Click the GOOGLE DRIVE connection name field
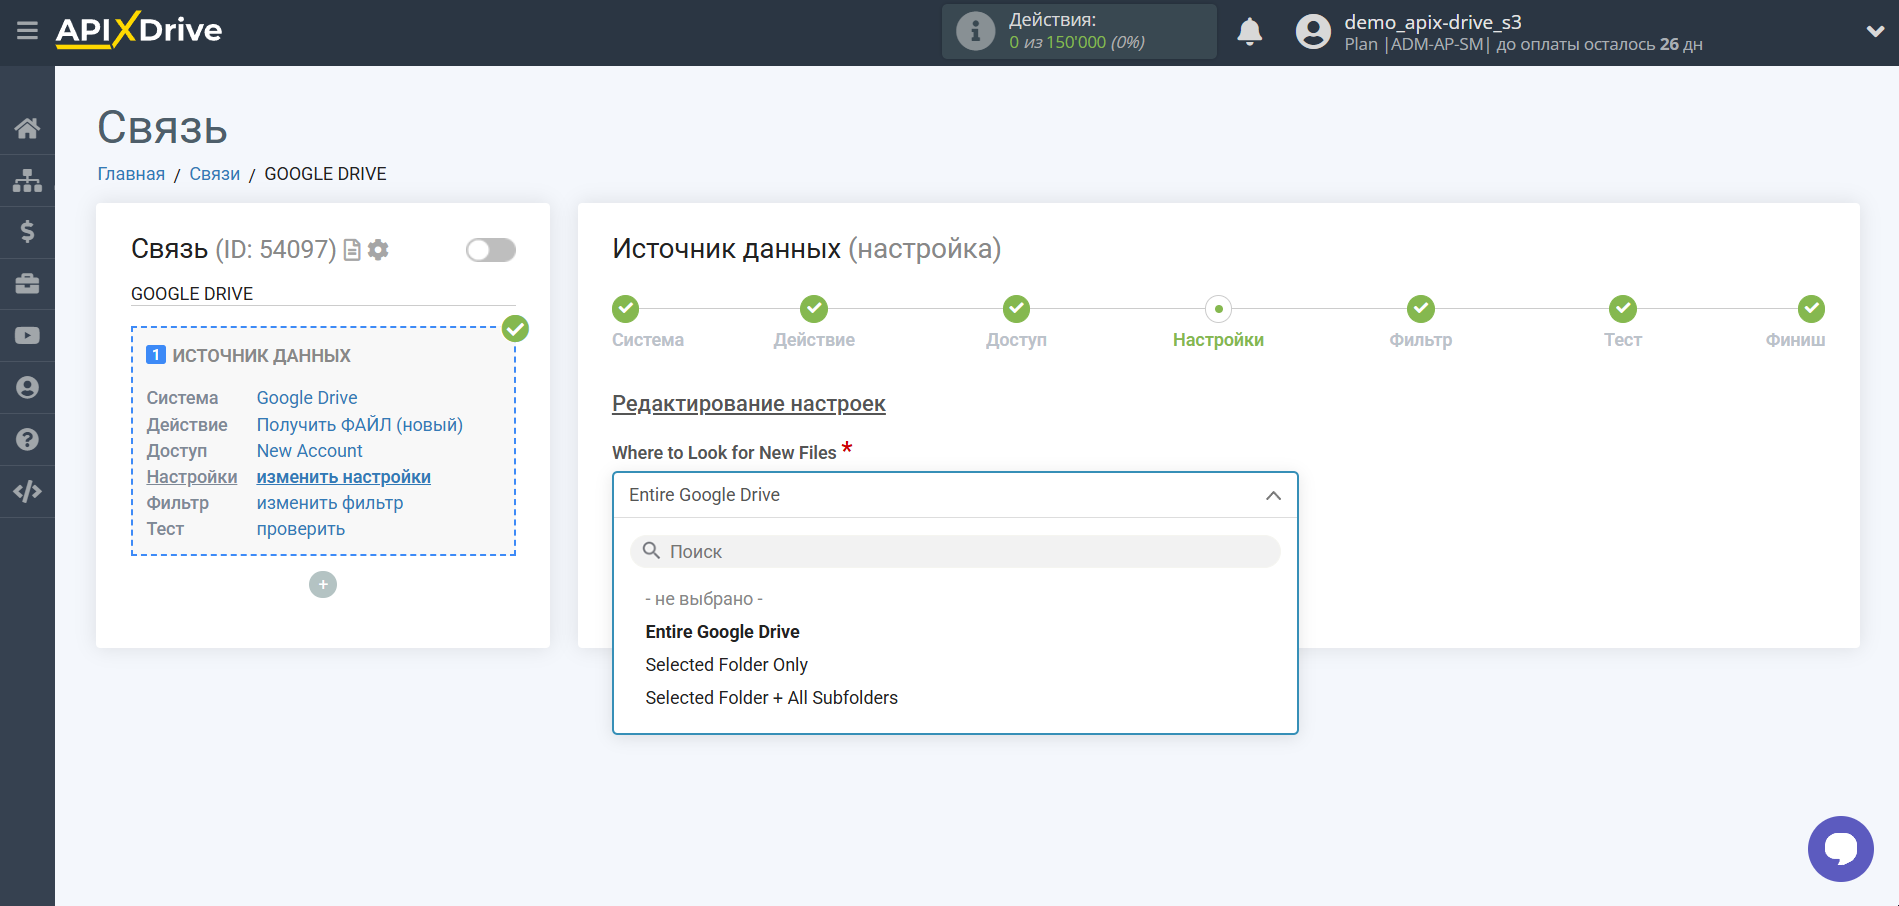The width and height of the screenshot is (1899, 906). click(323, 294)
